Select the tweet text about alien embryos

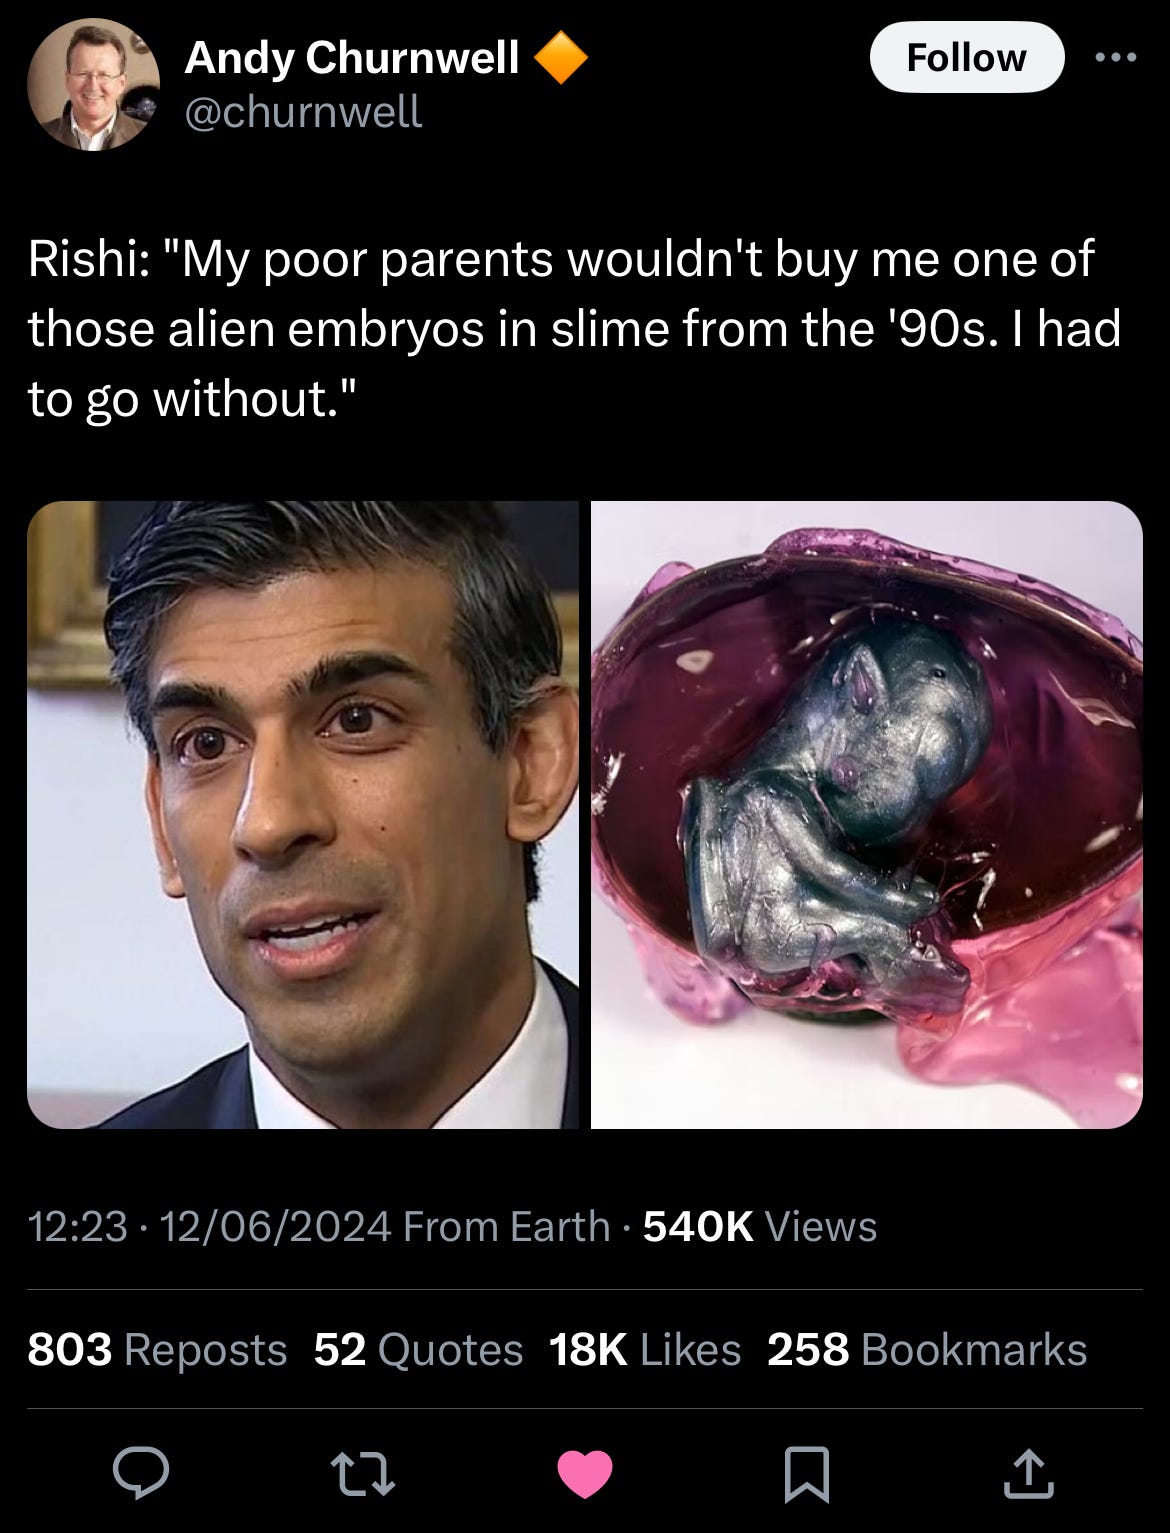click(575, 329)
